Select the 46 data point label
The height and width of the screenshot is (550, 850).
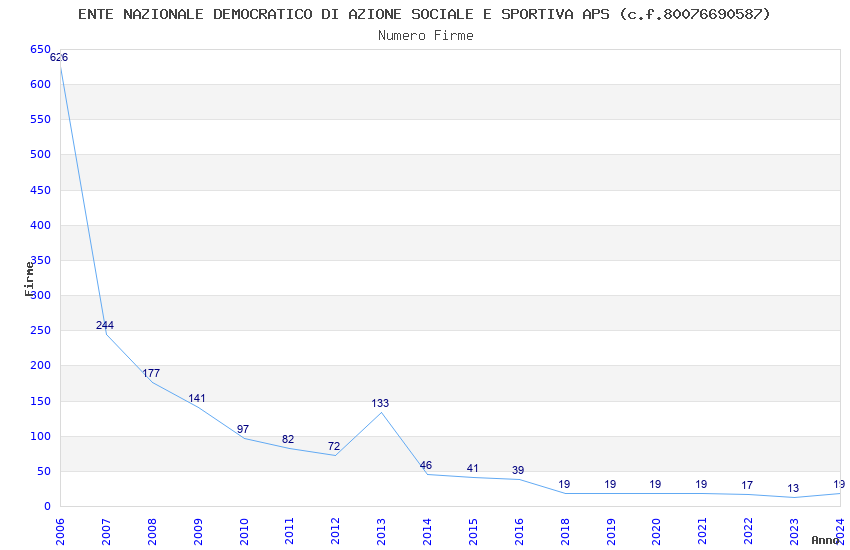(x=426, y=465)
